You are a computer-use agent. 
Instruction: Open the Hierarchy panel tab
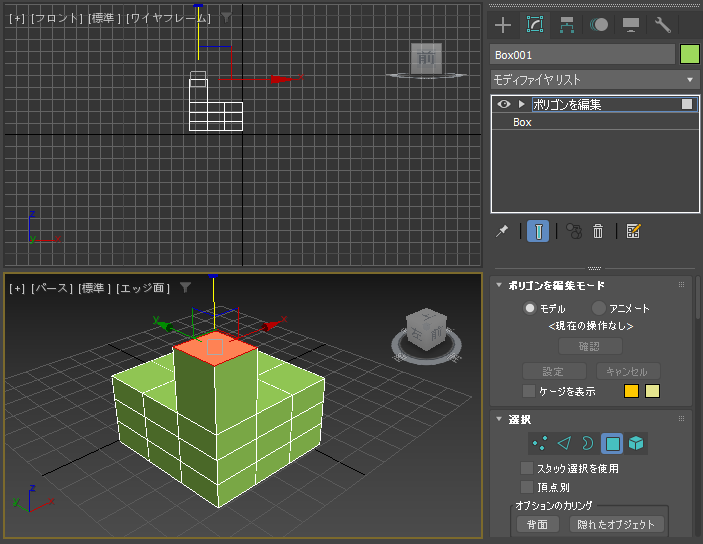coord(567,25)
